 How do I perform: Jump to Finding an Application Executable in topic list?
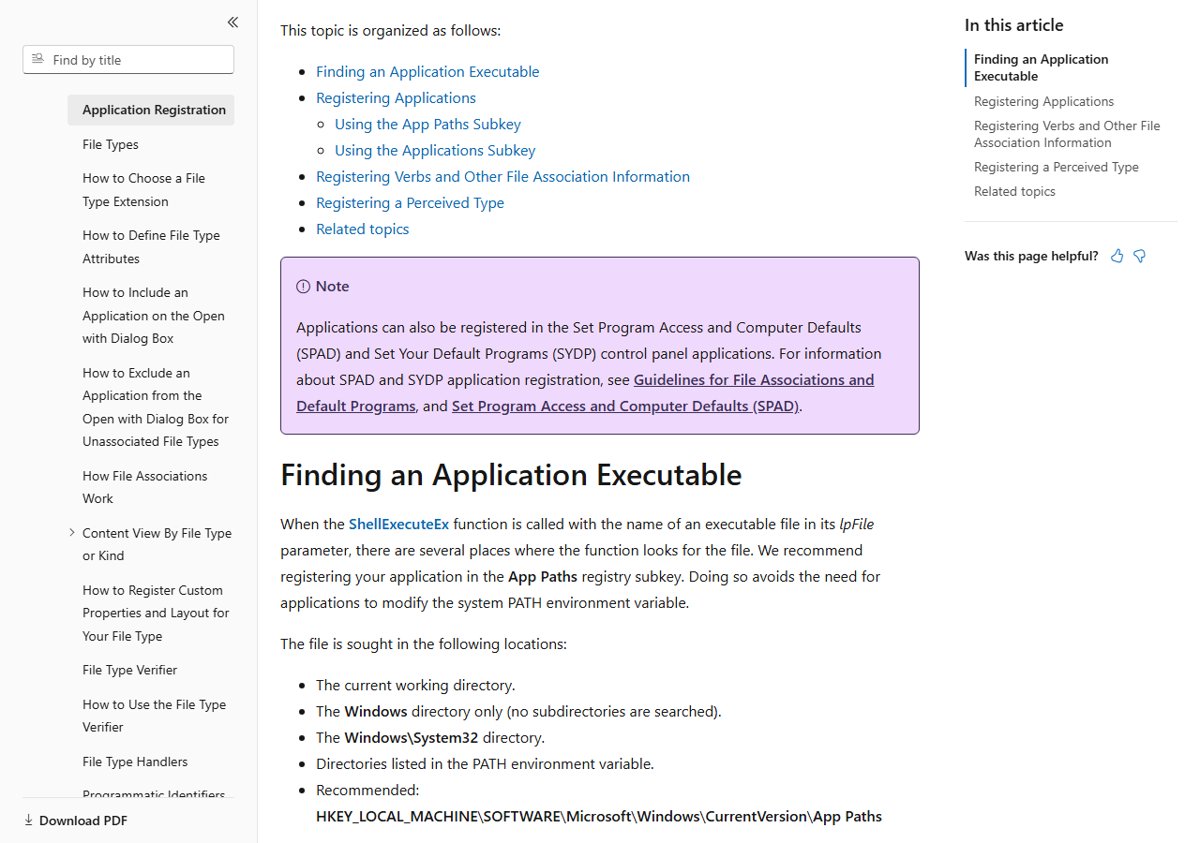427,72
